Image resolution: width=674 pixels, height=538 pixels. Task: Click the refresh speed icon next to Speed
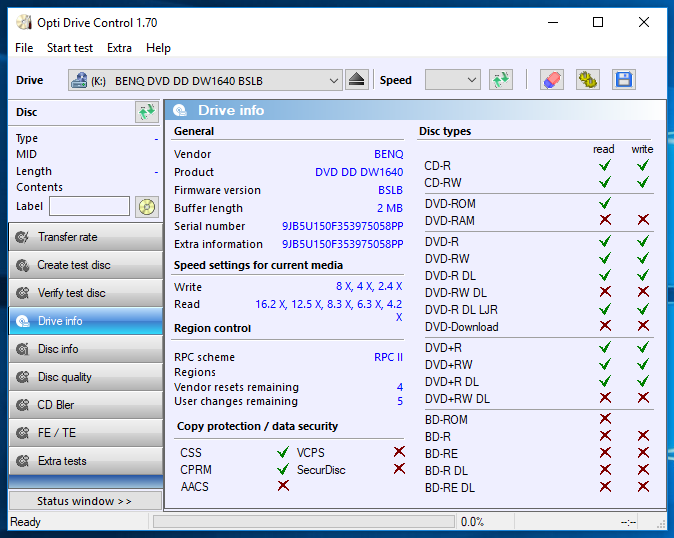[501, 80]
